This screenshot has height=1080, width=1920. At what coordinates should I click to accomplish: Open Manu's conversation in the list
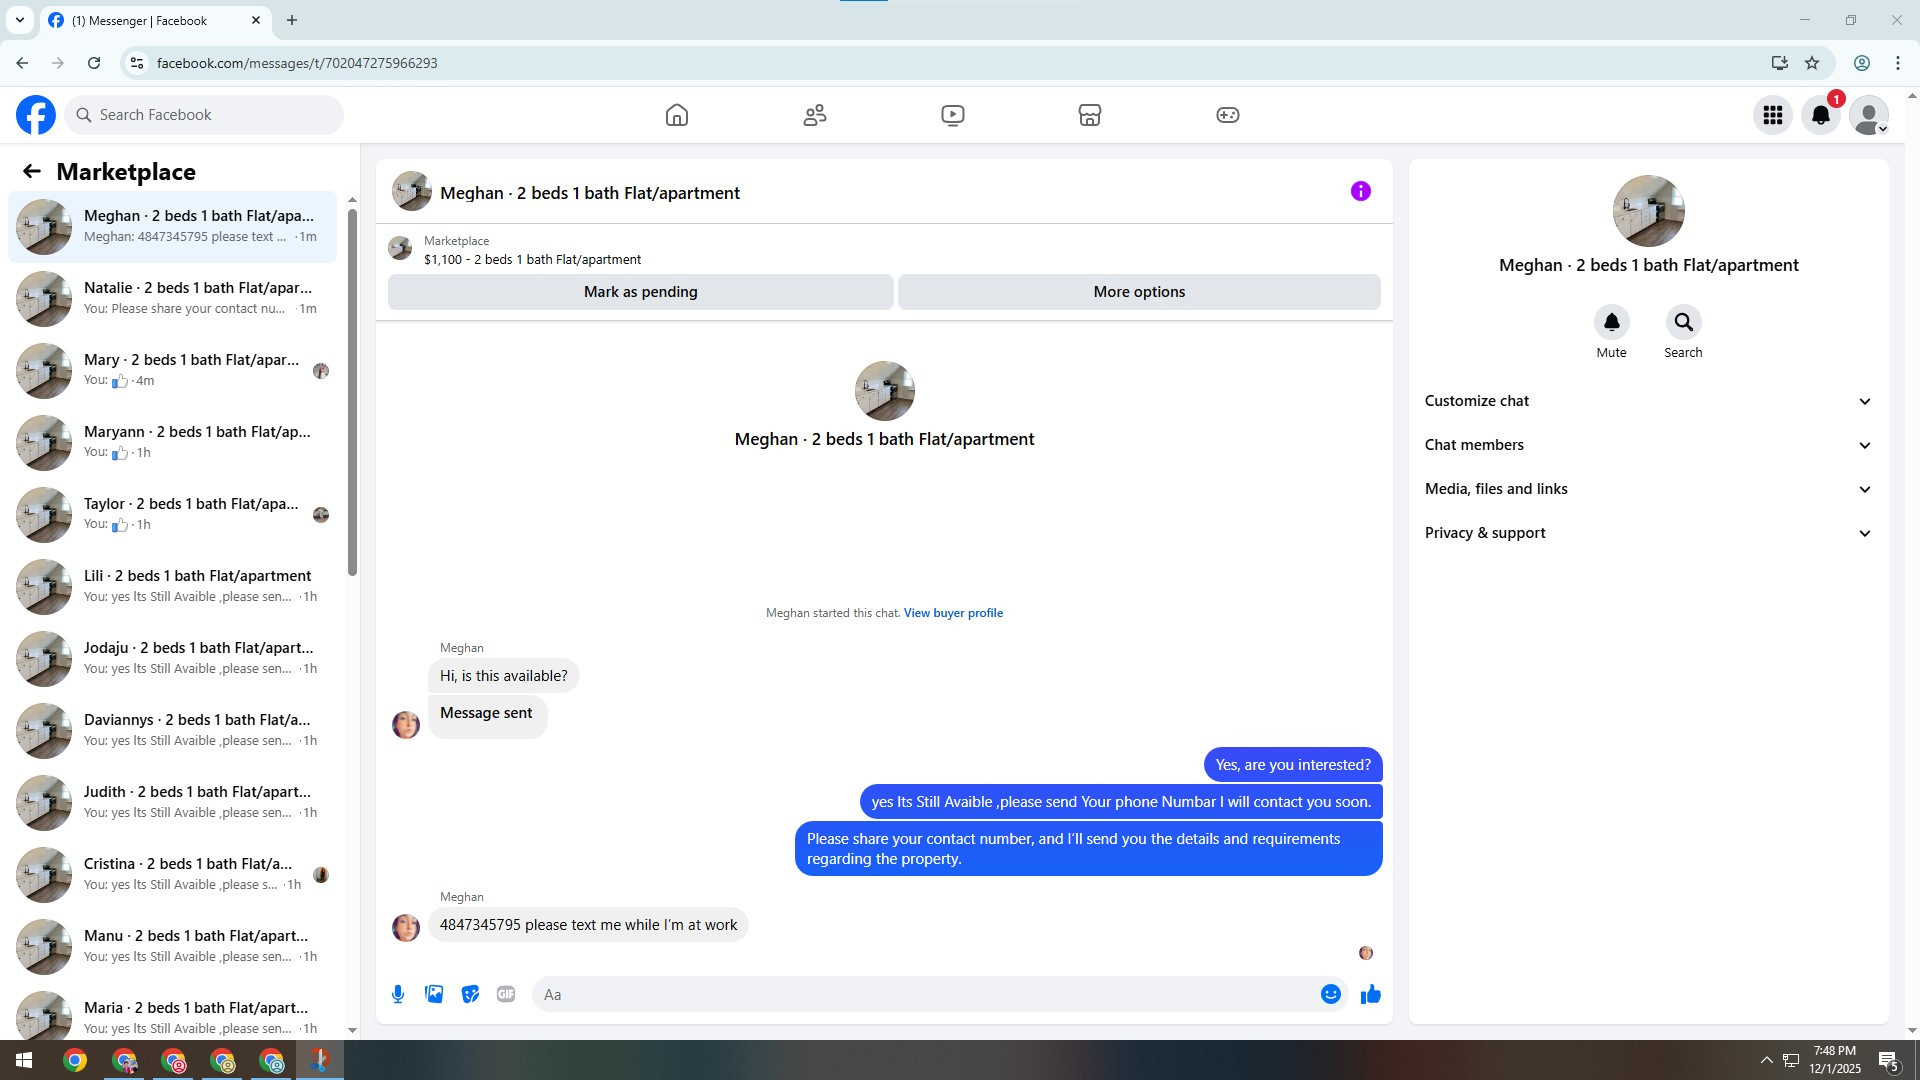172,947
